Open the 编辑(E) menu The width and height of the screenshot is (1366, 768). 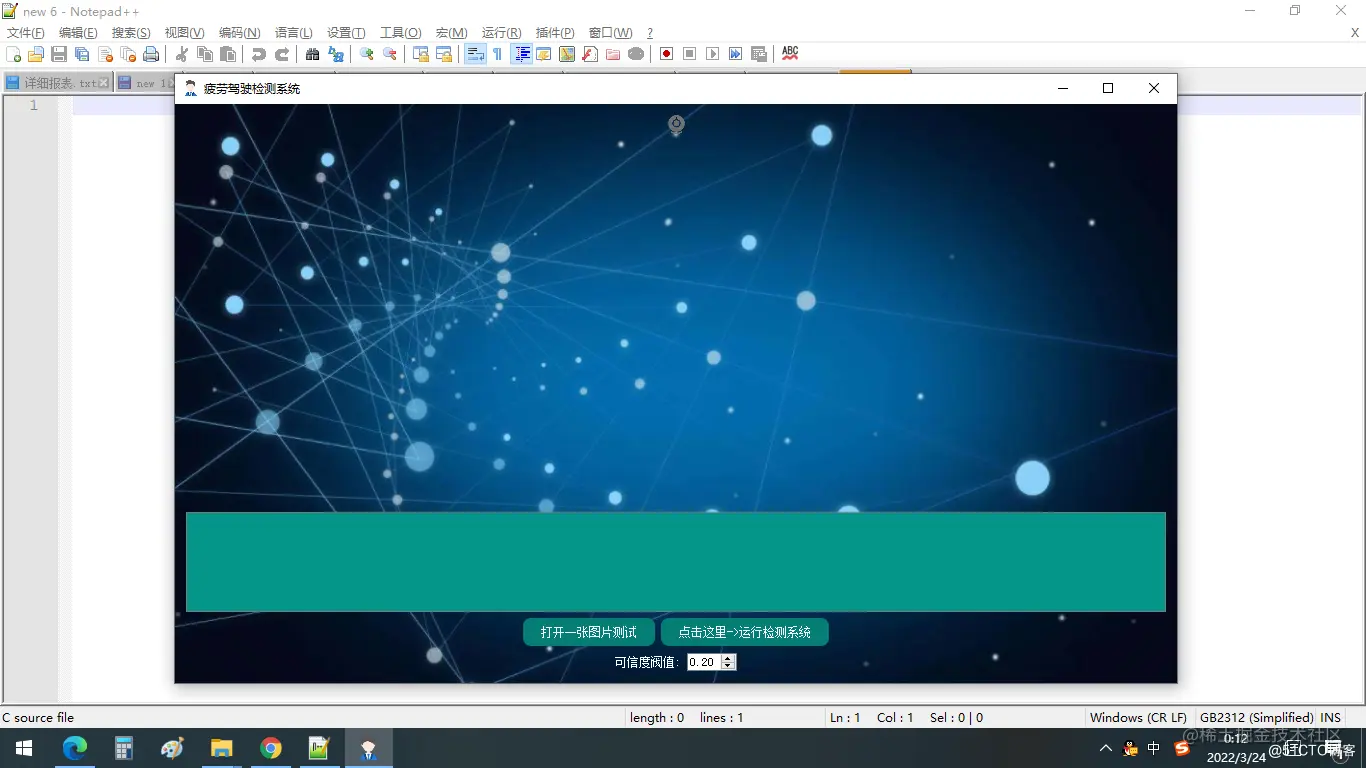pos(78,33)
